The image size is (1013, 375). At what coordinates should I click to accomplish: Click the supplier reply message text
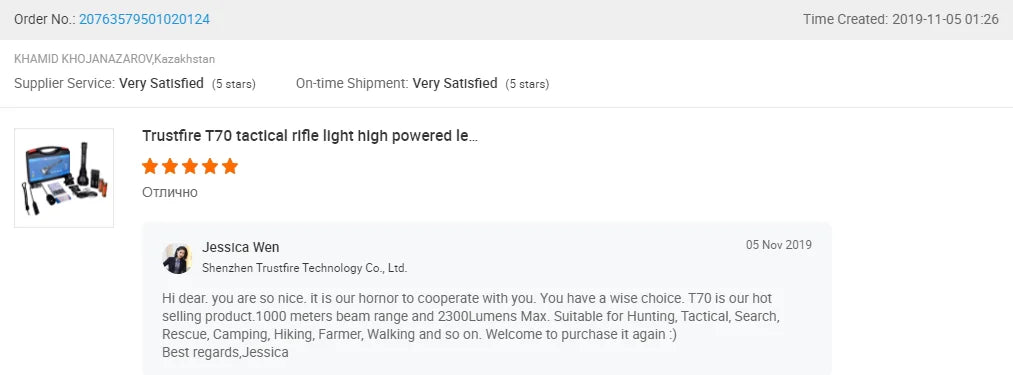(x=471, y=325)
